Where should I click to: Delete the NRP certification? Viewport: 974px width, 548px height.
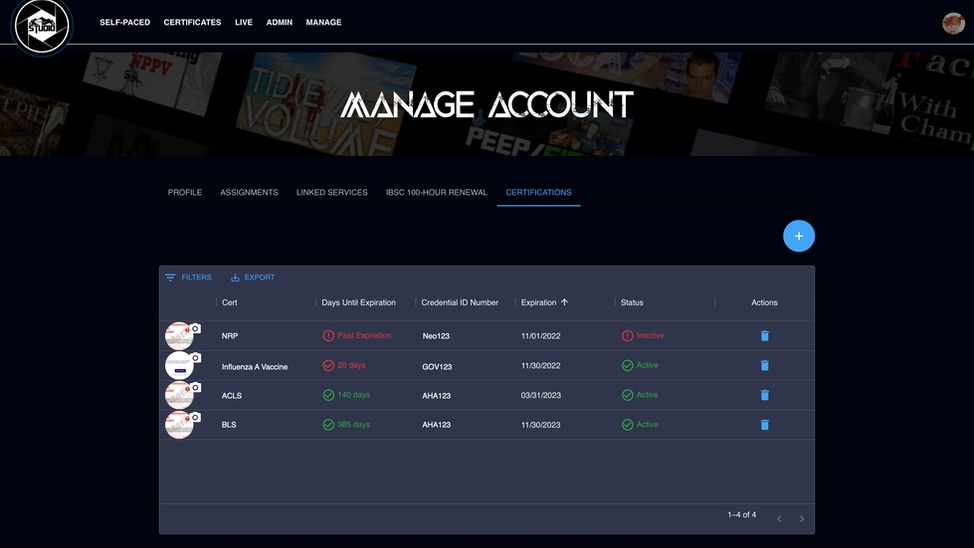coord(765,336)
